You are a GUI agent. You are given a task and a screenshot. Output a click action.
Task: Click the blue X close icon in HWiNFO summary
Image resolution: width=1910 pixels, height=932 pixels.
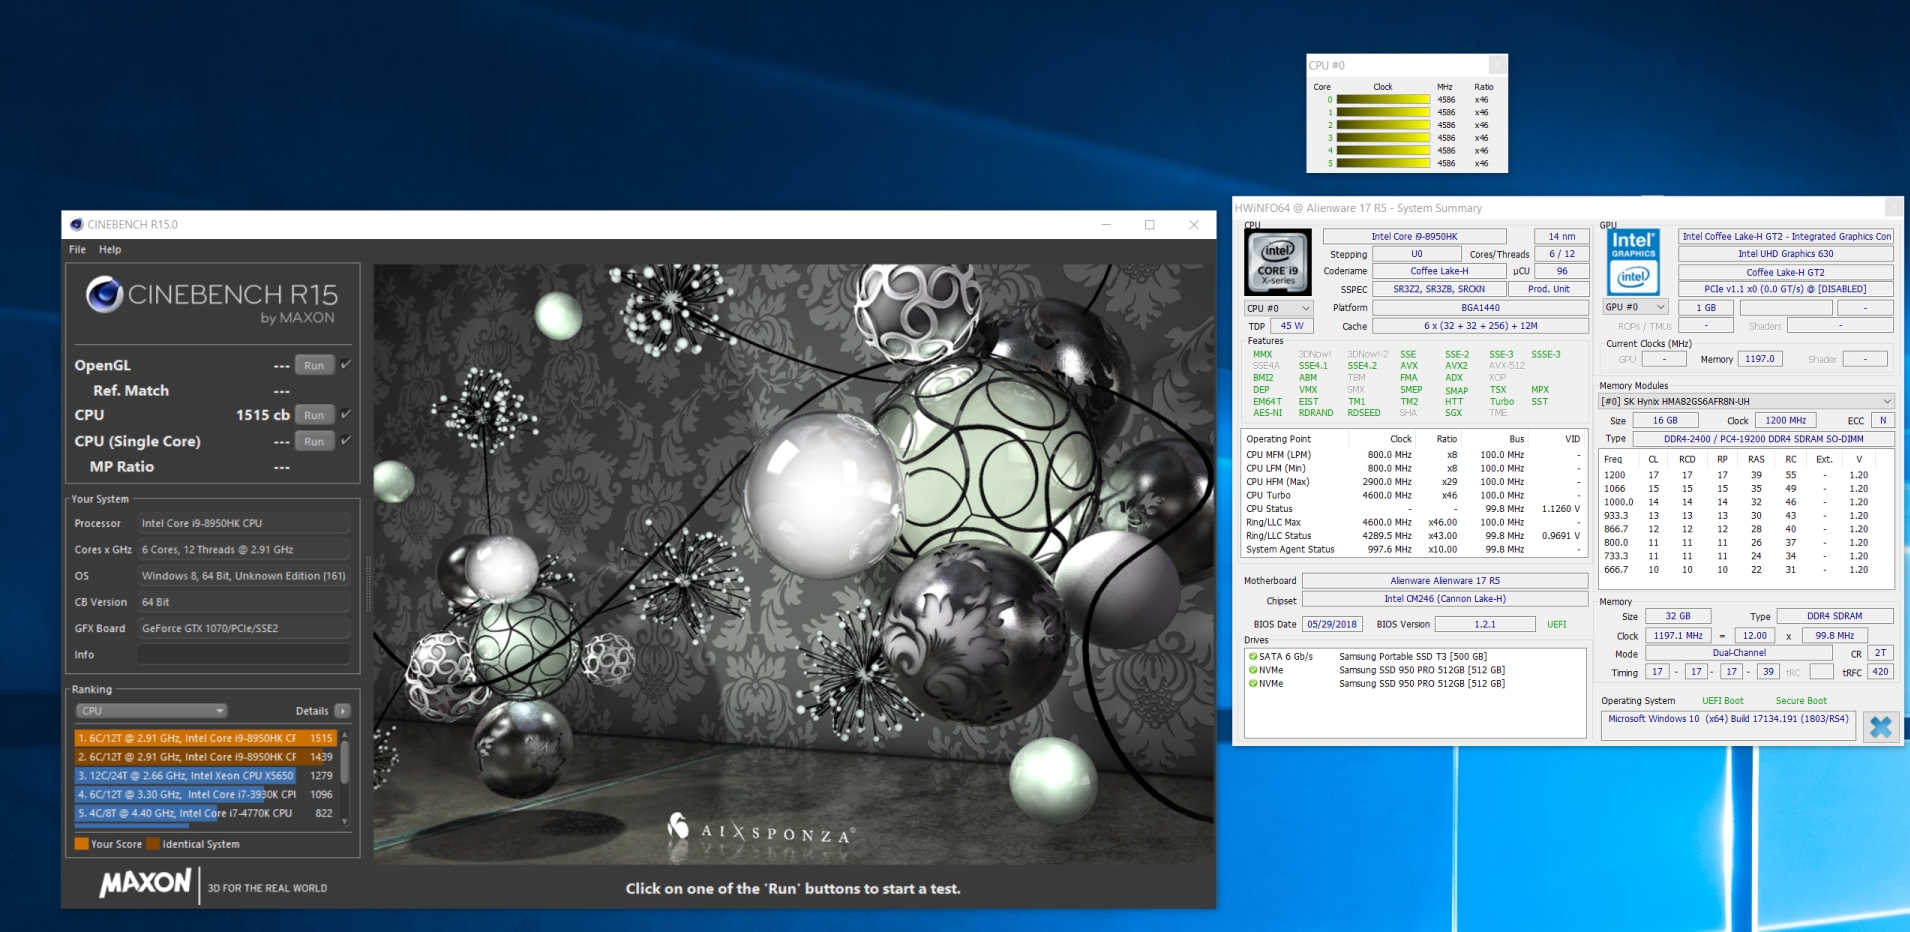[1880, 726]
